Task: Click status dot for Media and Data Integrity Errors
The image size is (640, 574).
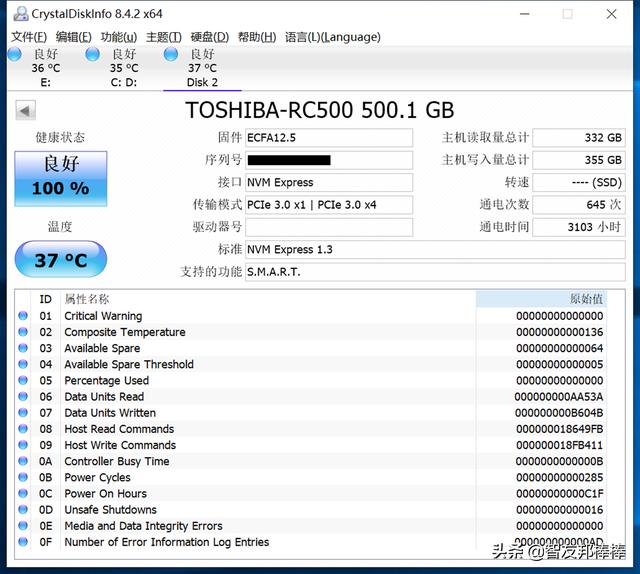Action: [23, 525]
